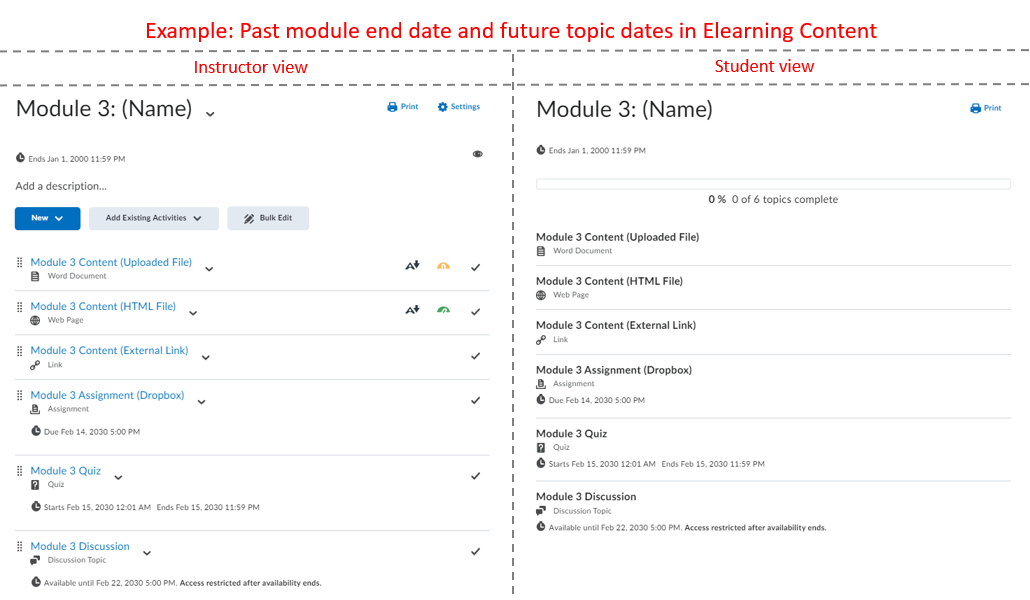Expand the chevron beside Module 3 Assignment (Dropbox)
The width and height of the screenshot is (1030, 600).
pyautogui.click(x=201, y=400)
